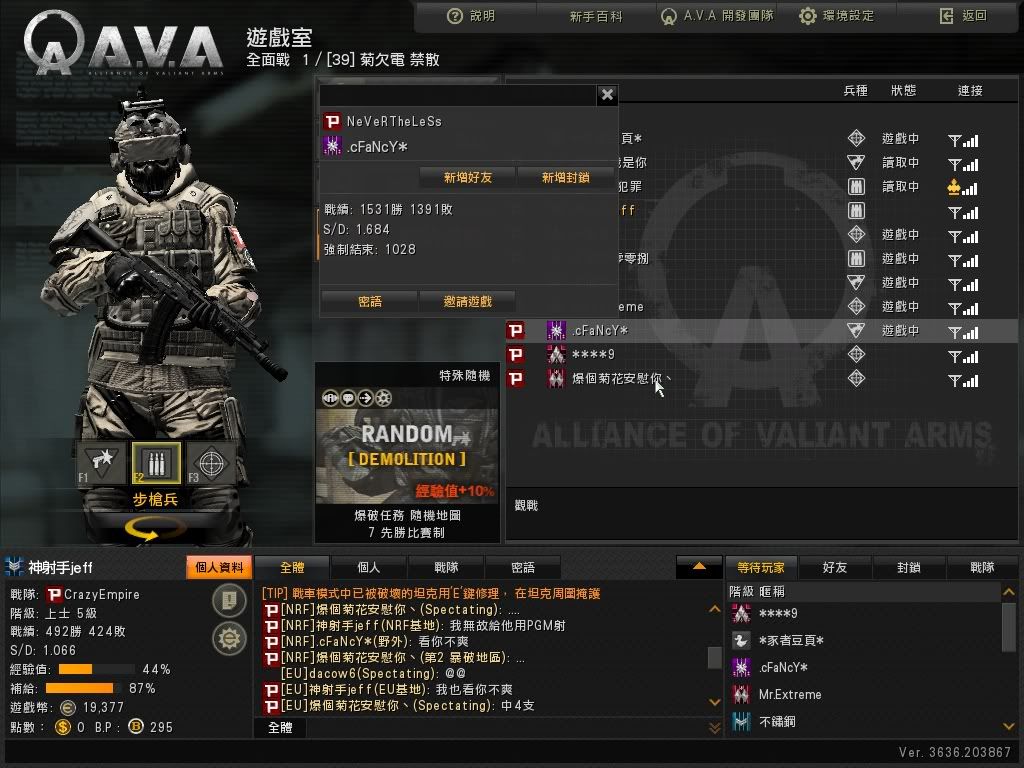Select the F2 rifleman class icon

(156, 462)
